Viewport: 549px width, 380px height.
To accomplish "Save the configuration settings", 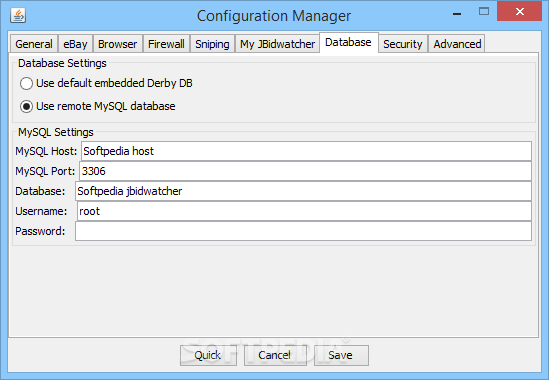I will coord(341,355).
